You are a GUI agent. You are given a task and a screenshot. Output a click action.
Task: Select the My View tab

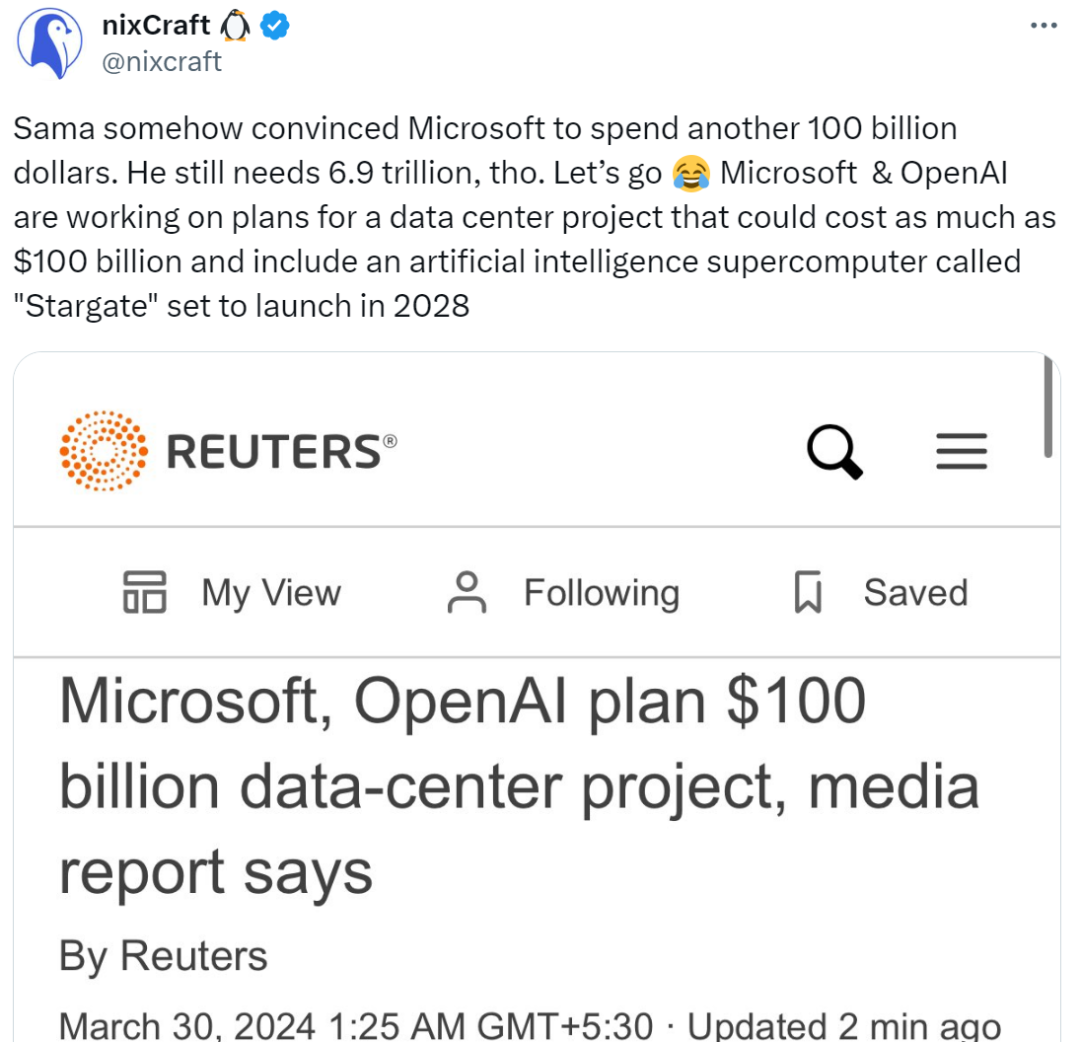(231, 592)
